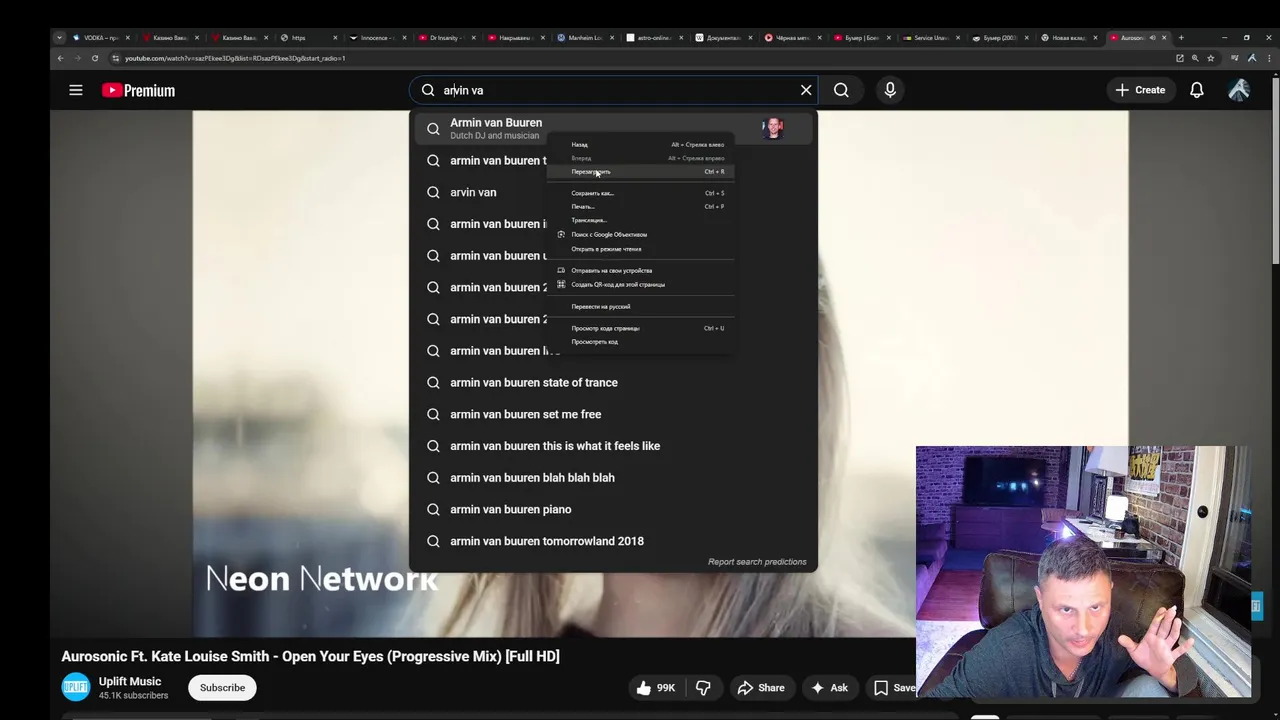Open the Share dialog
This screenshot has width=1280, height=720.
point(761,688)
